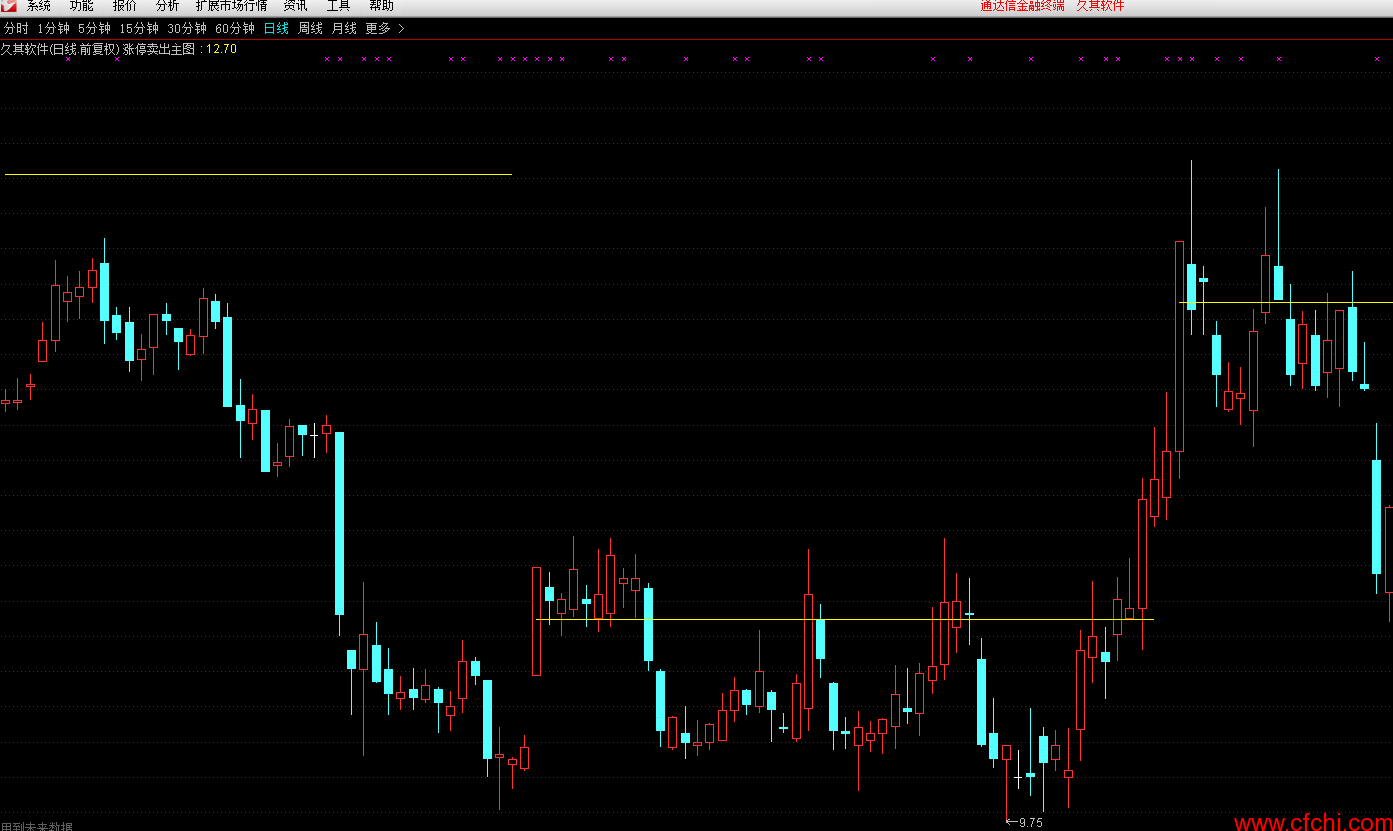Viewport: 1393px width, 831px height.
Task: Select the 15分钟 period tab
Action: coord(138,28)
